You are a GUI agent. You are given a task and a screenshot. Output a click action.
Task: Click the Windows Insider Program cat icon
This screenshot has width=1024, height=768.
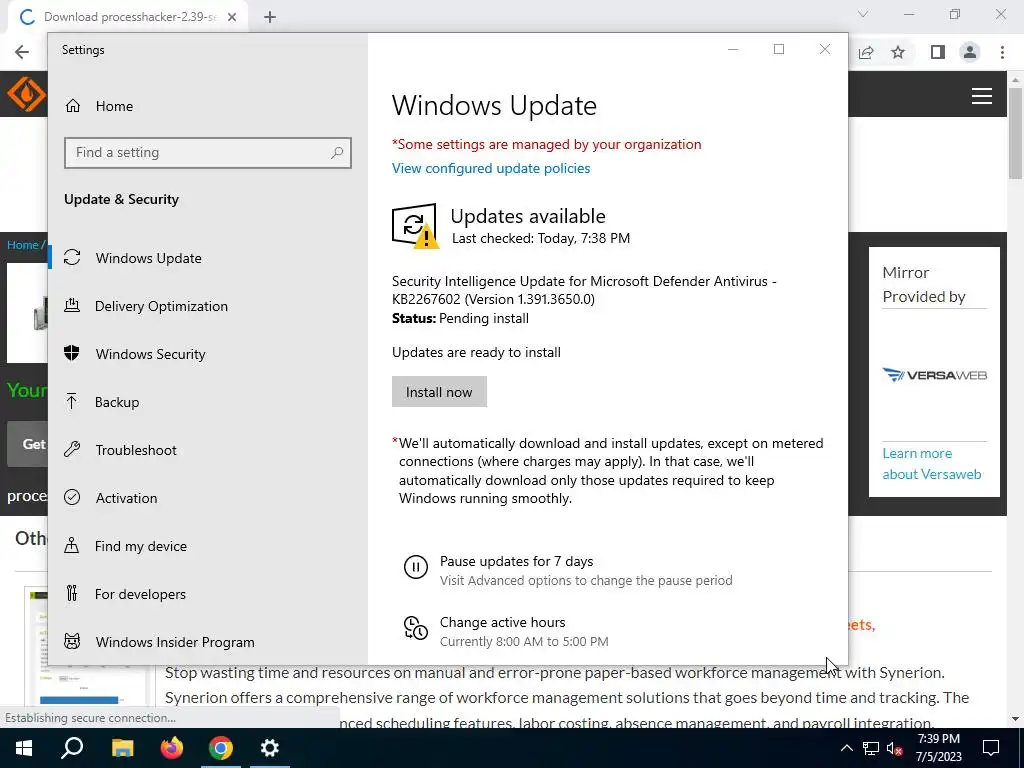click(x=72, y=641)
